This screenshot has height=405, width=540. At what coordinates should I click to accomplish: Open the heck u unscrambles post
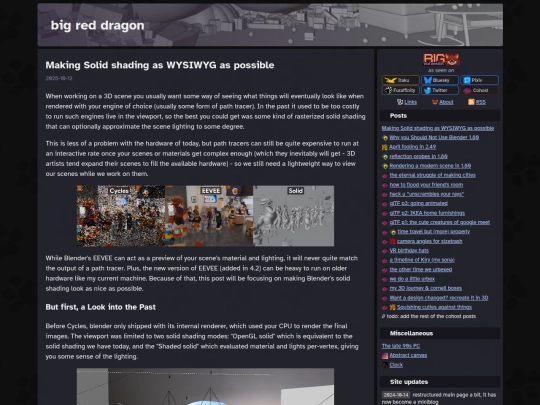[x=426, y=194]
